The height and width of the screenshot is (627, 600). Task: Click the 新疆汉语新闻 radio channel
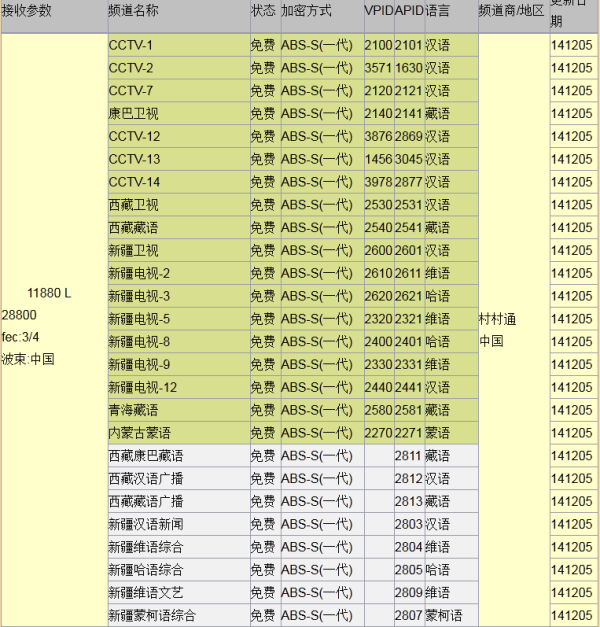[x=146, y=524]
